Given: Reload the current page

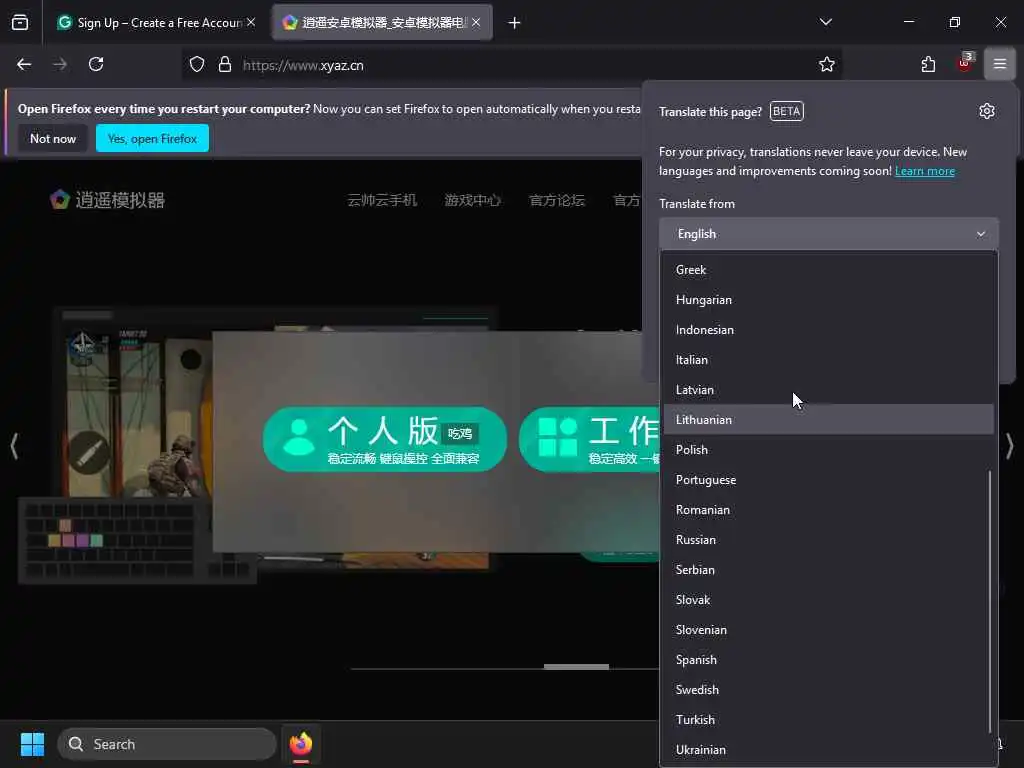Looking at the screenshot, I should coord(96,65).
